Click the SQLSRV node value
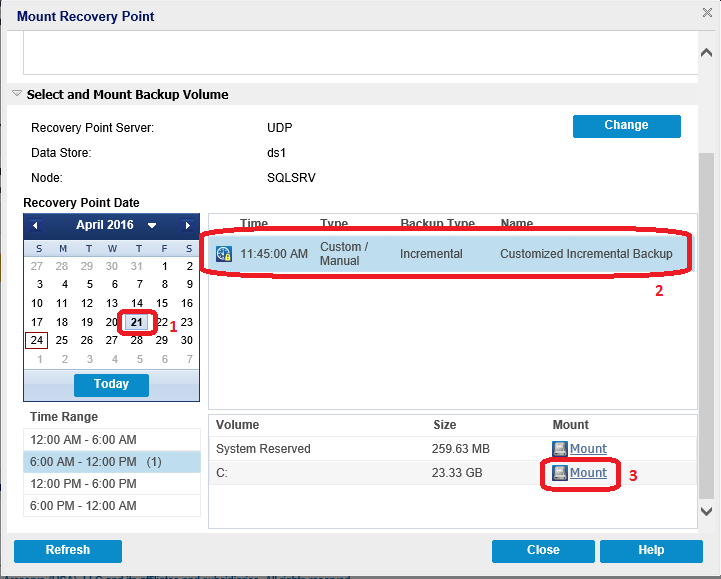This screenshot has width=721, height=579. click(292, 178)
